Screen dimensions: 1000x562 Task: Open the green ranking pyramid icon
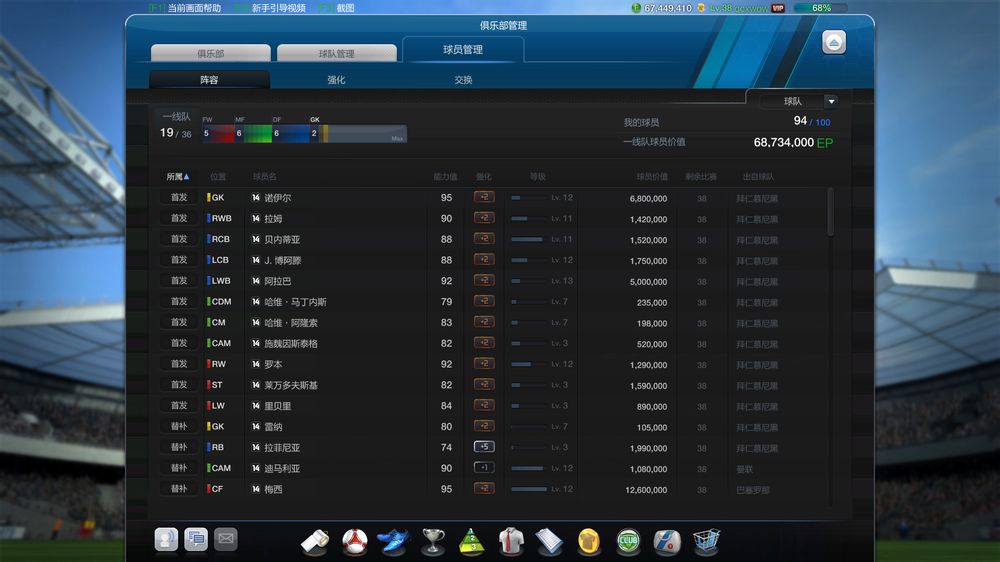471,542
